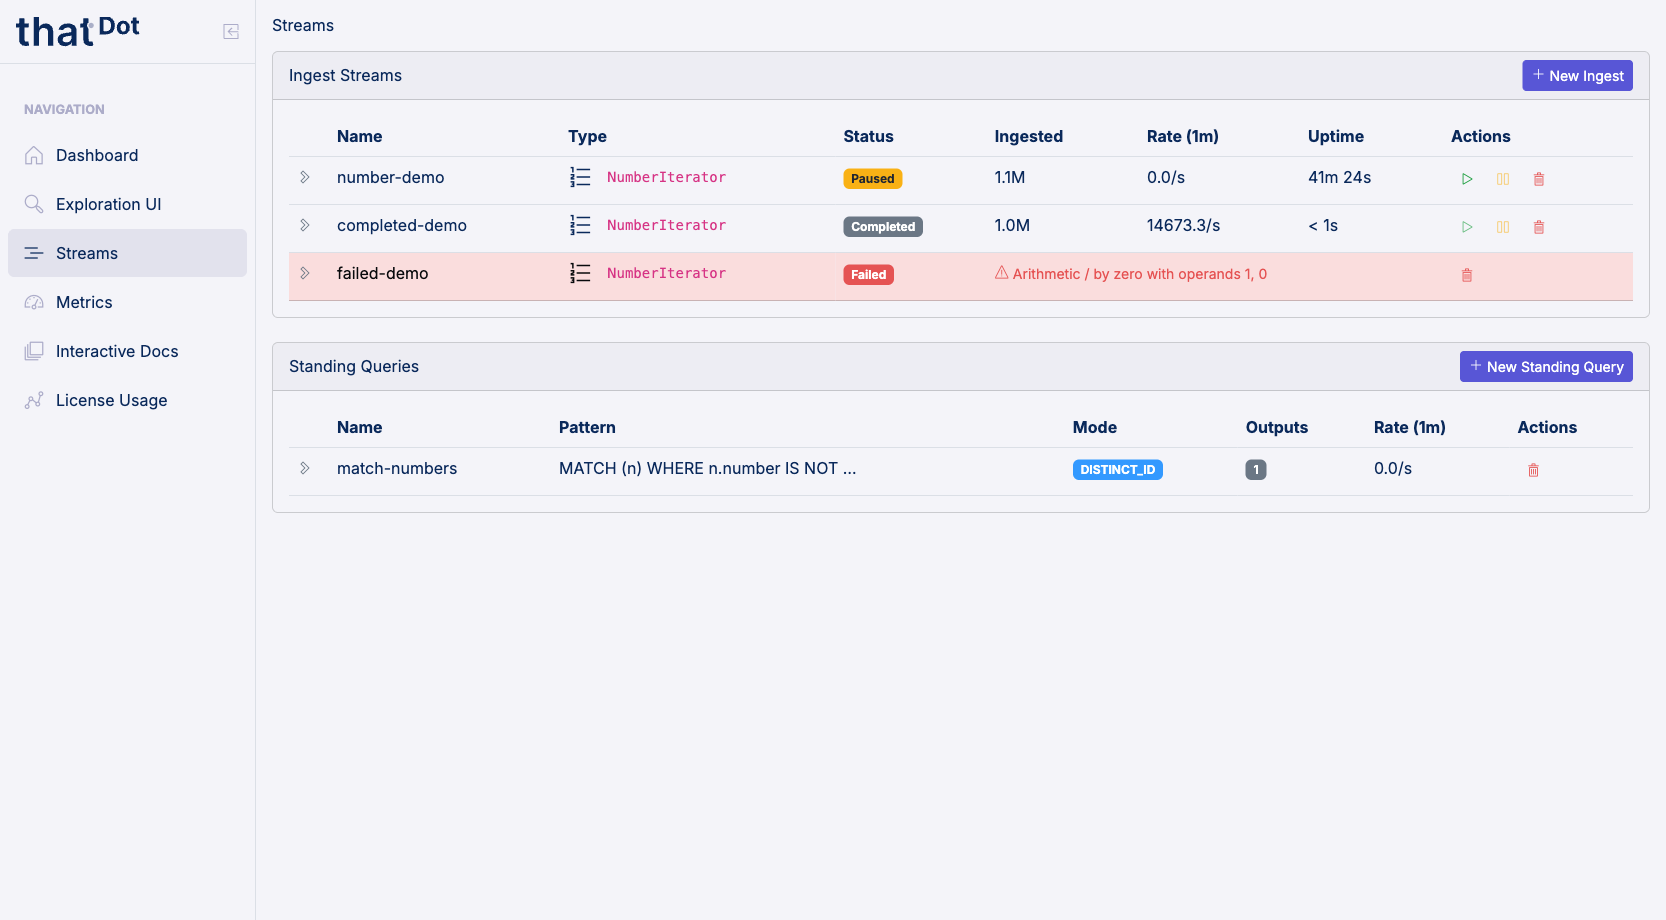
Task: Pause the number-demo ingest
Action: pos(1503,179)
